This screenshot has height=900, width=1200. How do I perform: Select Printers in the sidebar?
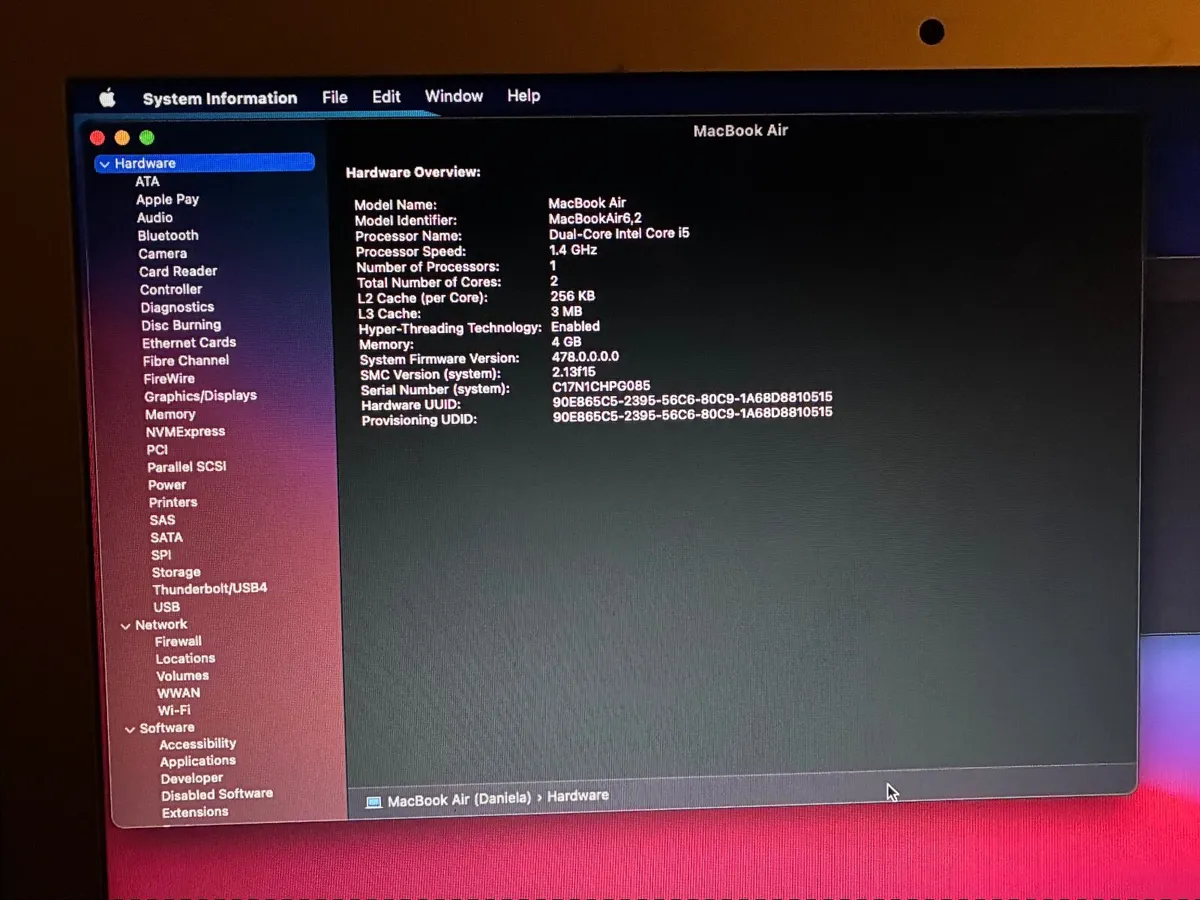click(173, 502)
